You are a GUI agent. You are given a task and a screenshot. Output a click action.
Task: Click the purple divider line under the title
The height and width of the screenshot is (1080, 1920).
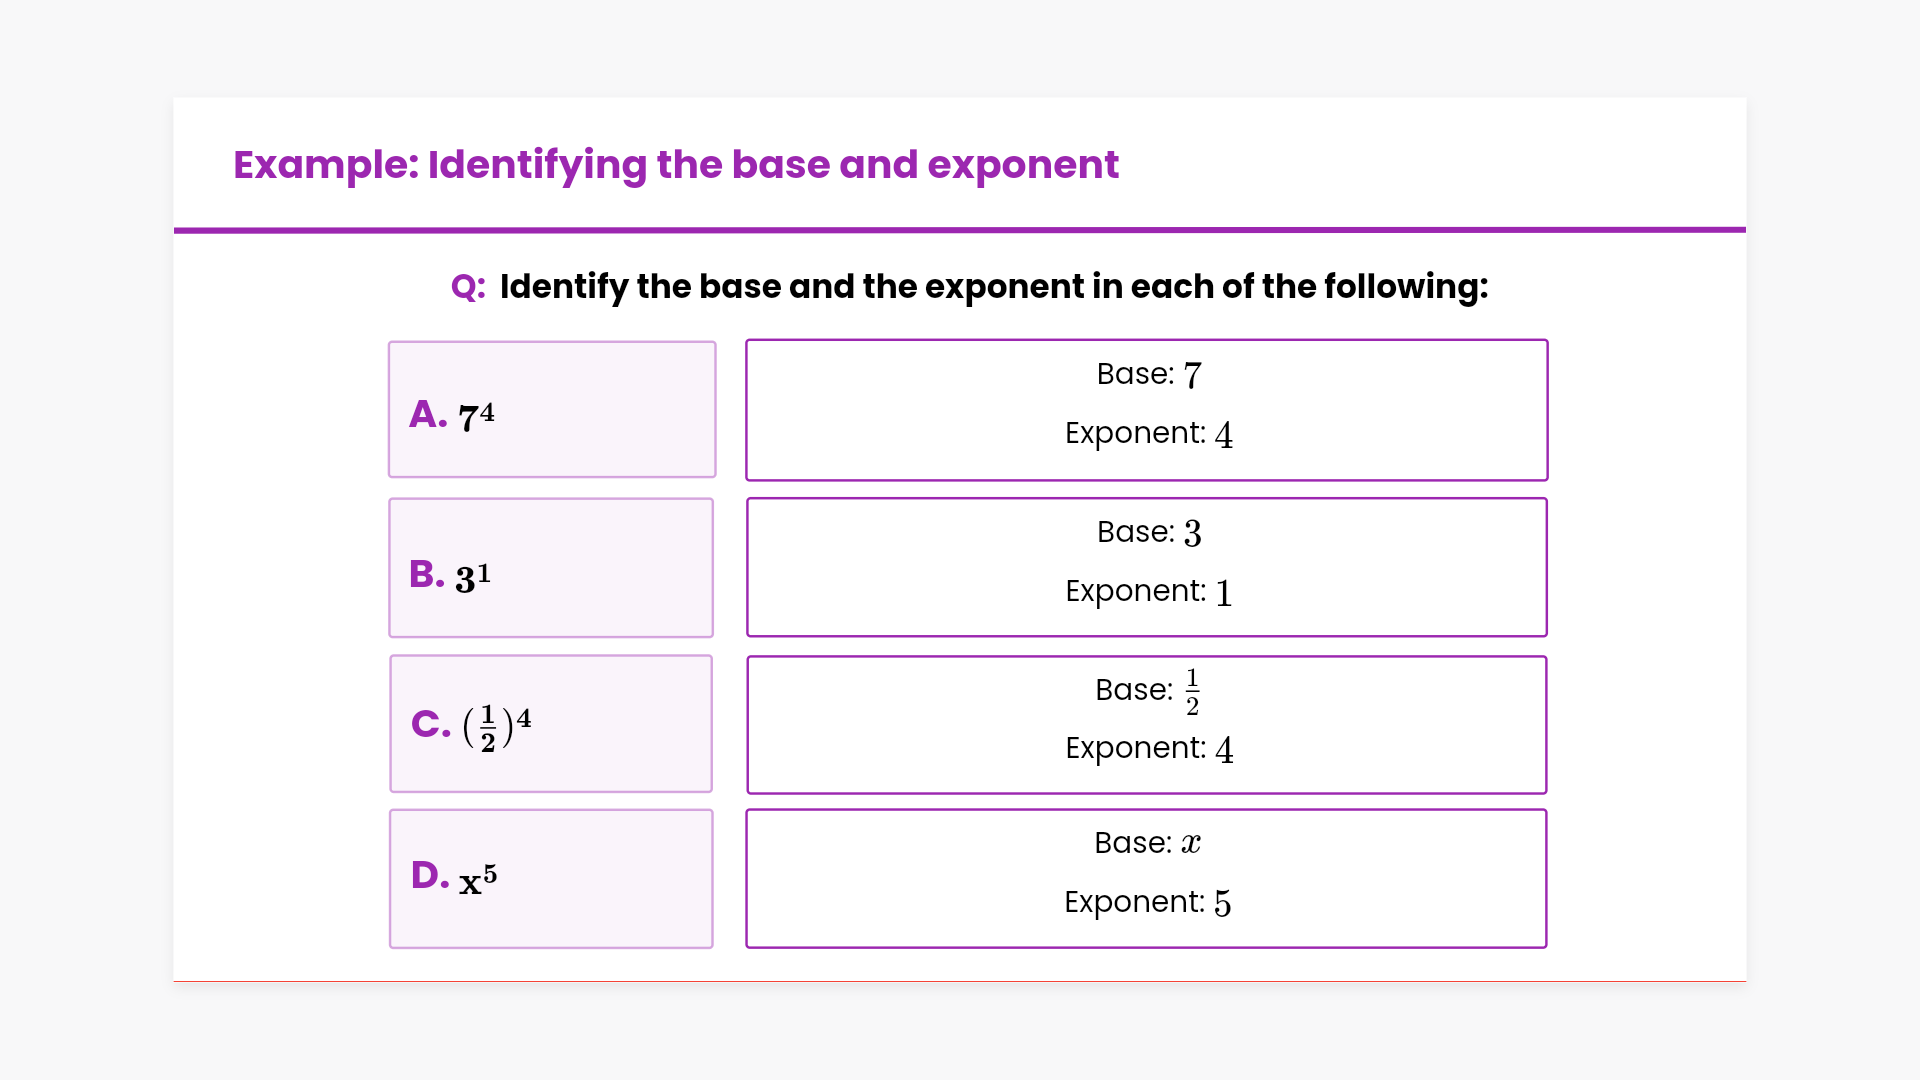coord(960,230)
